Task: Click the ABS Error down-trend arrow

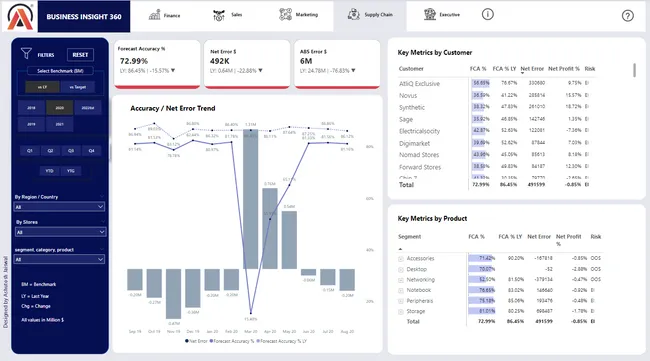Action: 353,70
